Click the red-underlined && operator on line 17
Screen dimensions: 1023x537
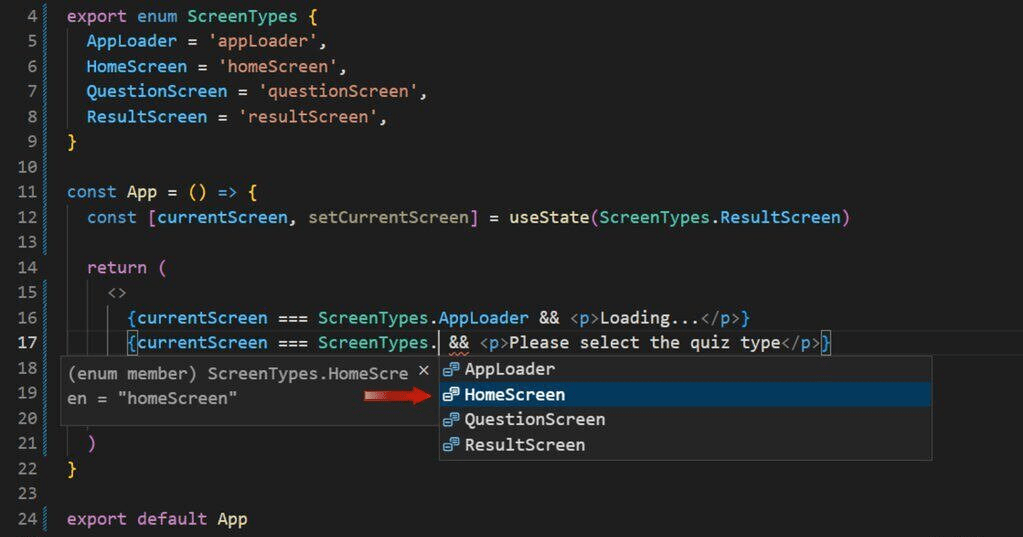(x=459, y=343)
